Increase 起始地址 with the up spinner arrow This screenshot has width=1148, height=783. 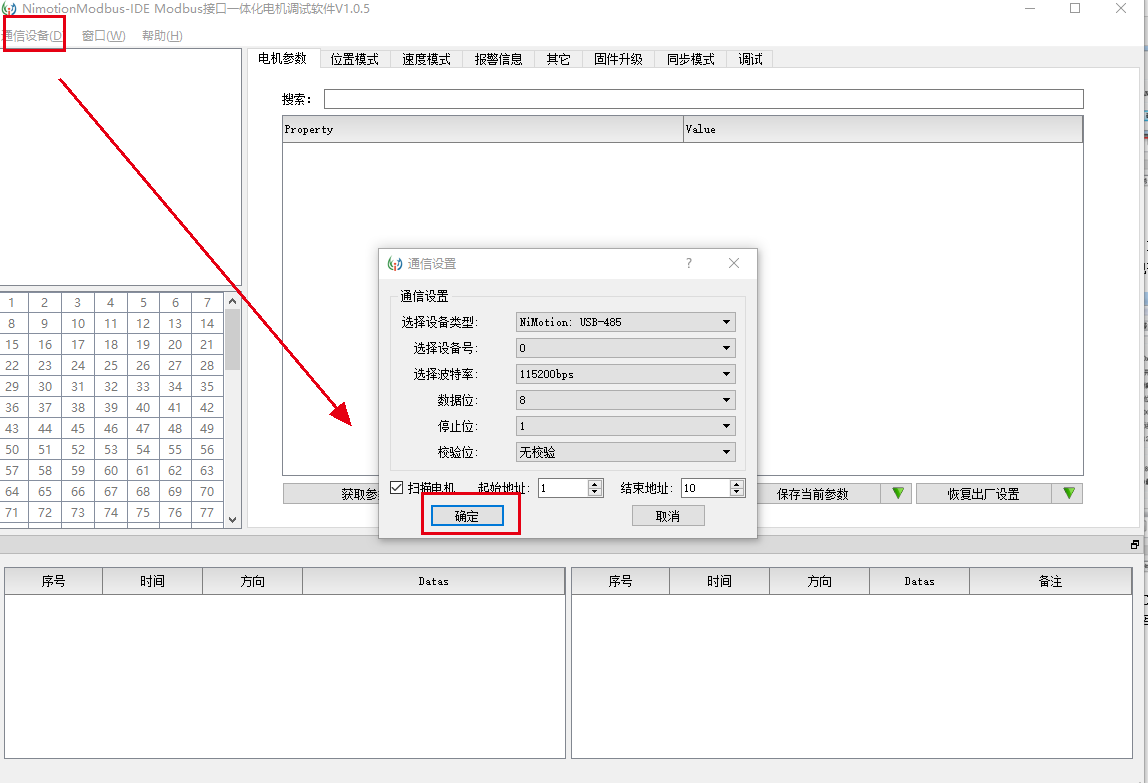tap(595, 484)
